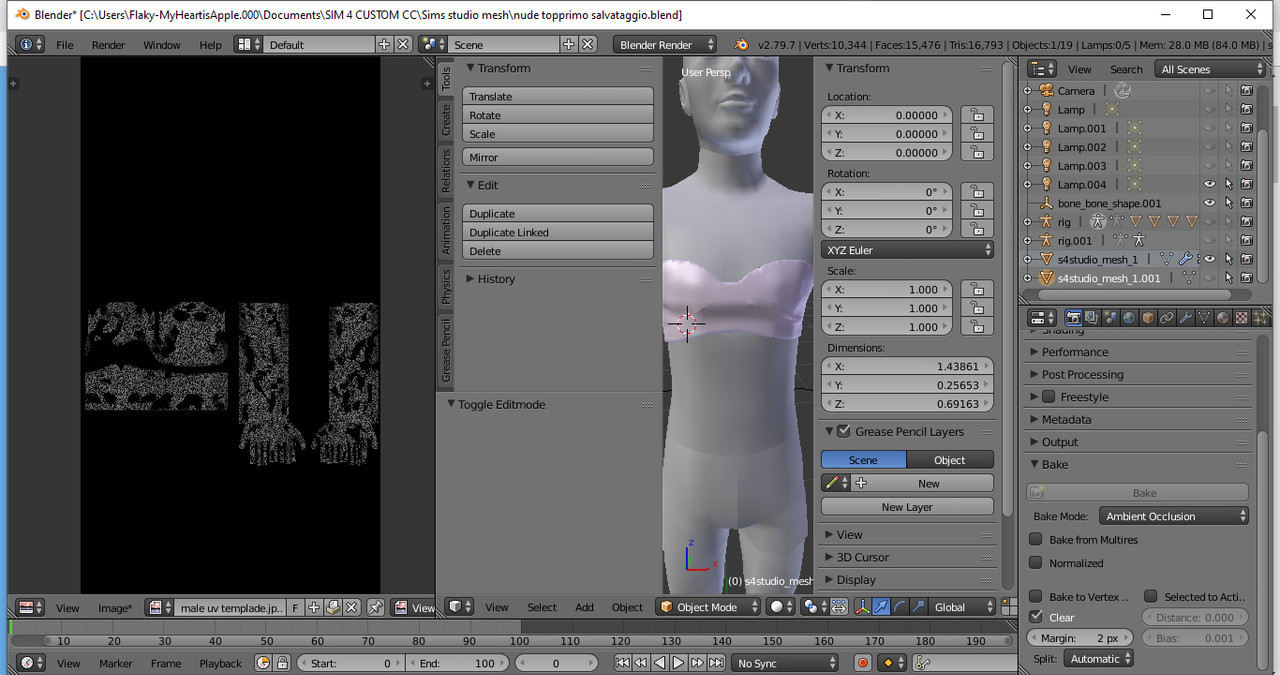Open the world properties tab (globe icon)
This screenshot has width=1280, height=675.
[1129, 318]
